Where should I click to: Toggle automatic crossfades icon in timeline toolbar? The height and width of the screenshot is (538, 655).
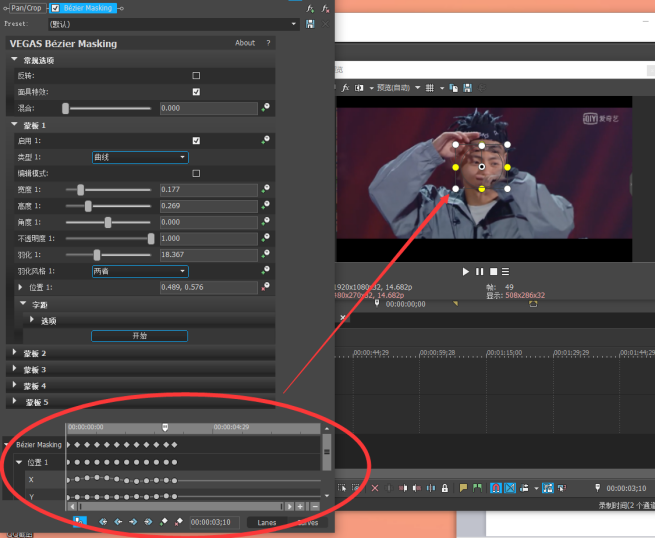[x=510, y=488]
